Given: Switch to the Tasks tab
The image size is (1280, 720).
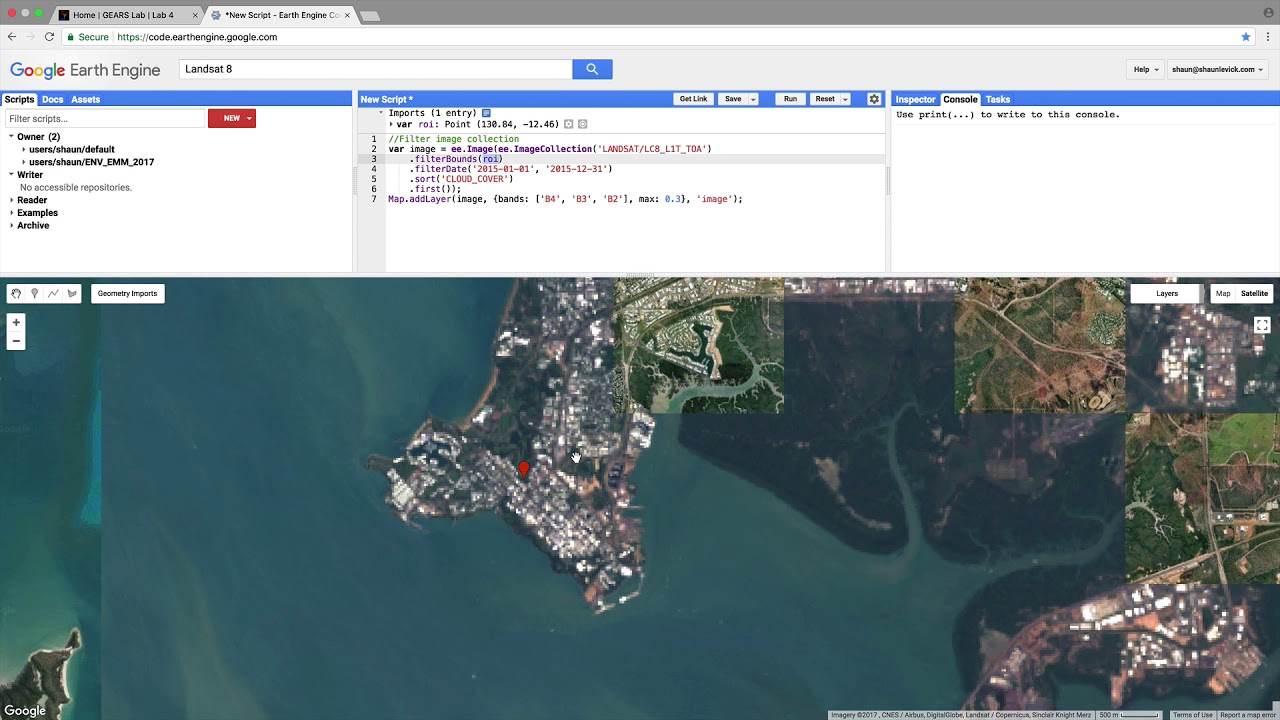Looking at the screenshot, I should click(998, 99).
